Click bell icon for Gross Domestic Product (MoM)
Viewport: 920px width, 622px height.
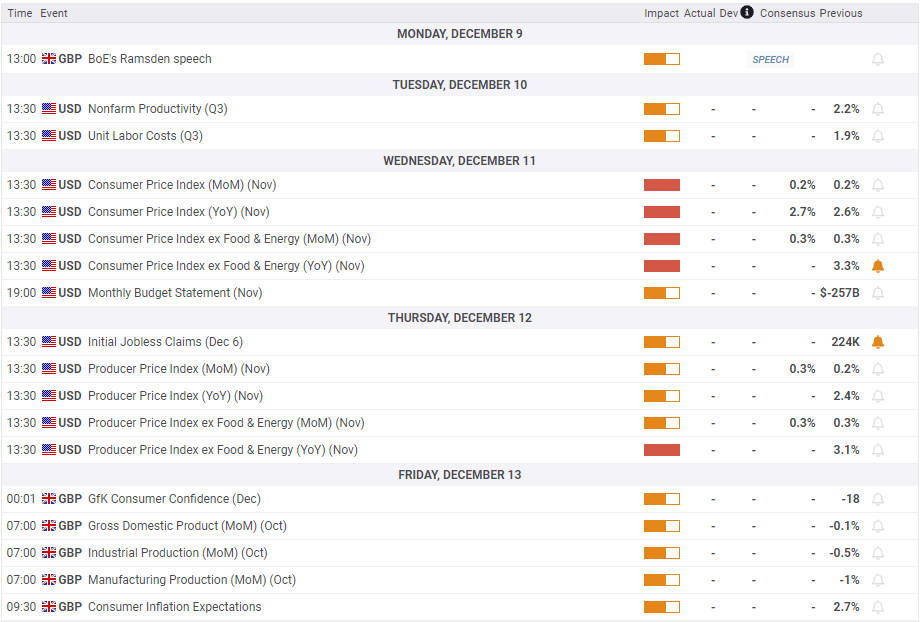click(878, 526)
